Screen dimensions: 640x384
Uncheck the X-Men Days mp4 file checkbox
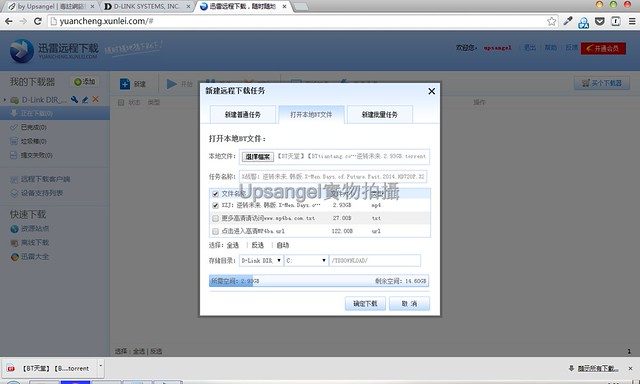[x=216, y=205]
